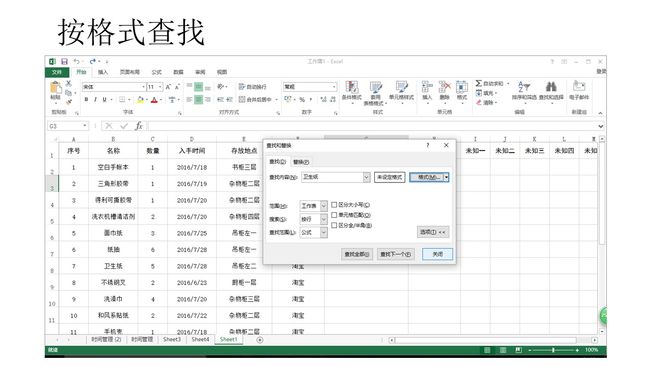The width and height of the screenshot is (650, 366).
Task: Open Format as Table styles
Action: point(375,93)
